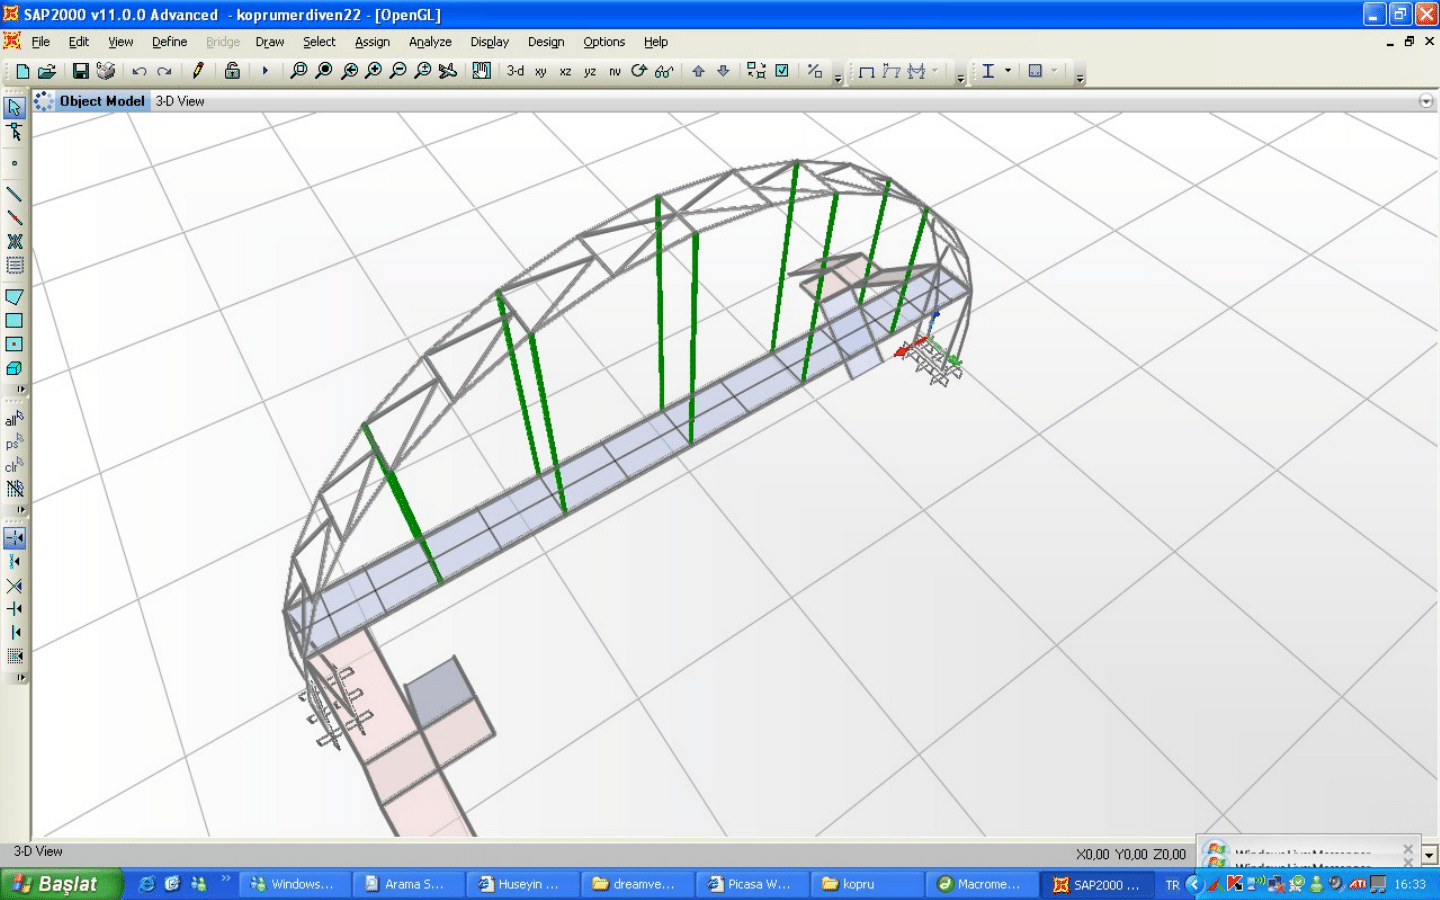Expand last toolbar options chevron
The image size is (1440, 900).
coord(1080,77)
